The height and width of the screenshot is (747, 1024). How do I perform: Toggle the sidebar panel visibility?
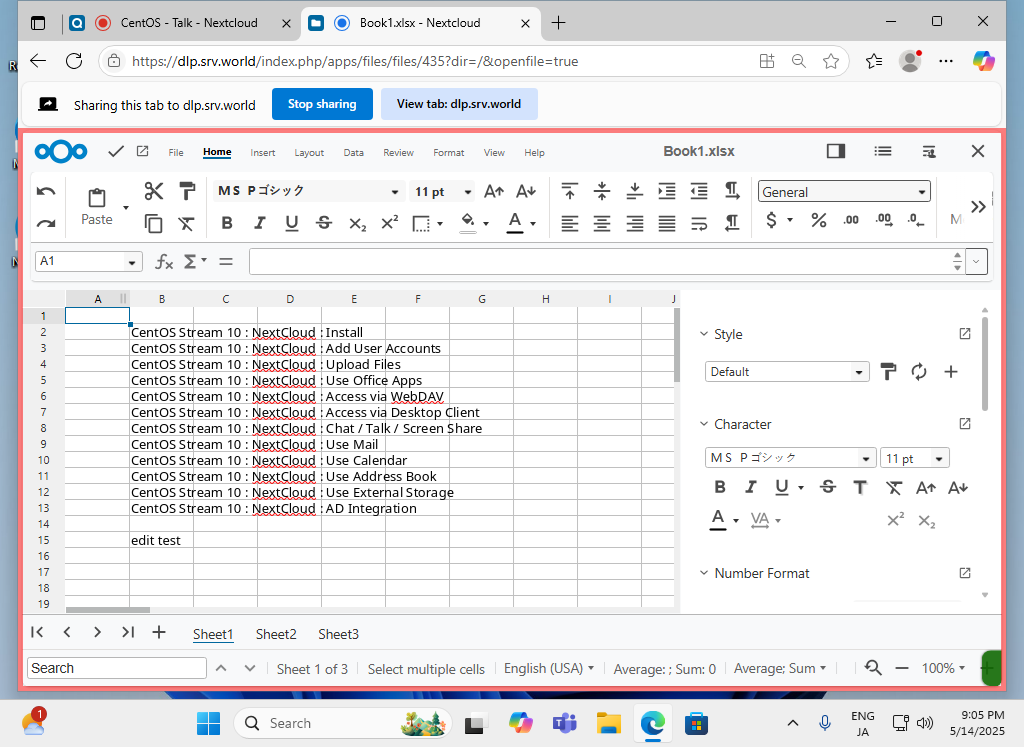click(x=836, y=151)
